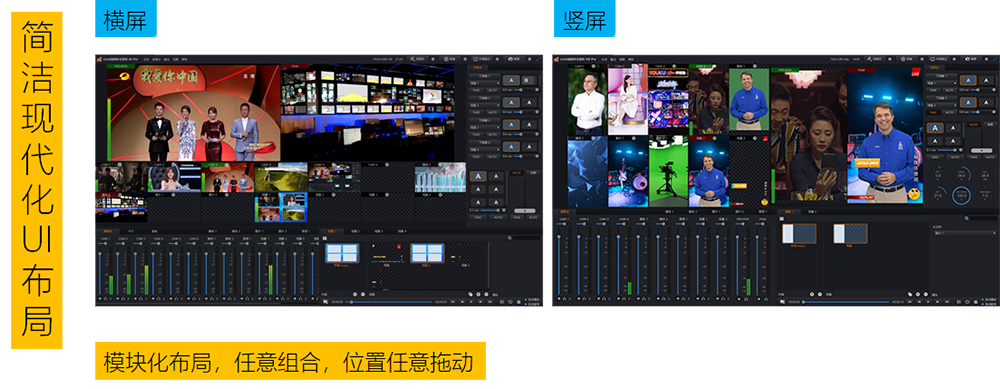Tick upper blue checkbox at landscape playback bar end
This screenshot has width=1000, height=389.
click(x=526, y=300)
